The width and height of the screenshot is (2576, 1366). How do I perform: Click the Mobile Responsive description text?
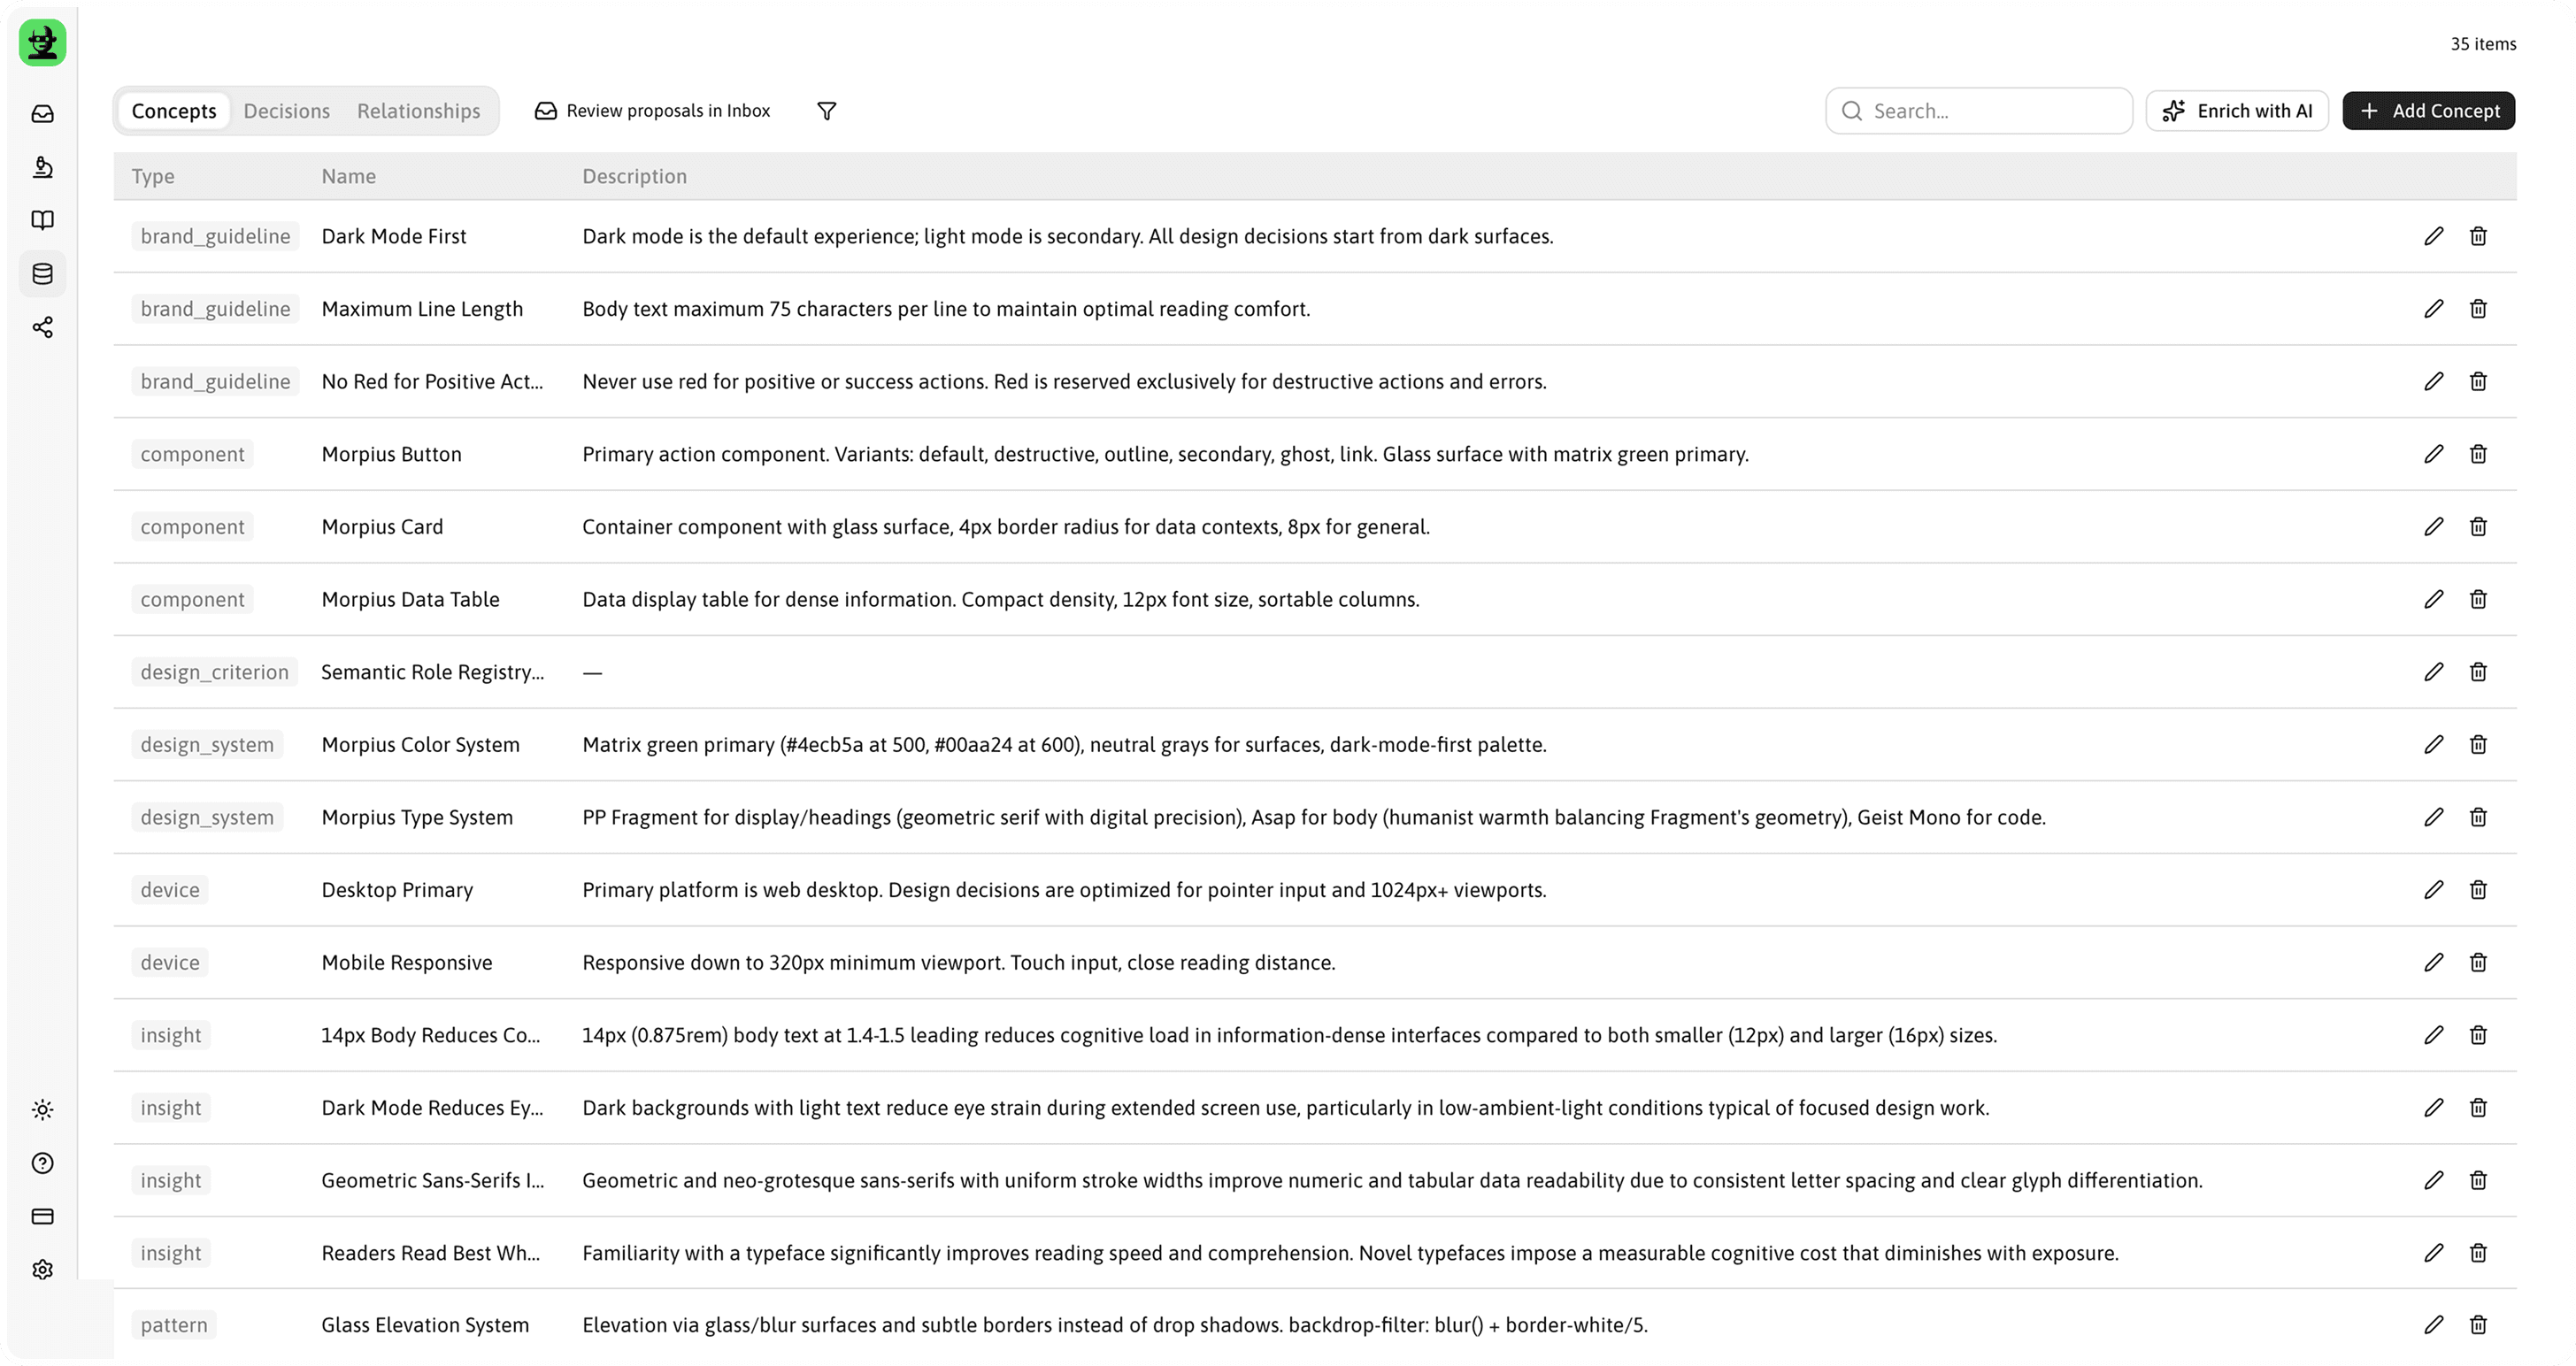point(959,963)
